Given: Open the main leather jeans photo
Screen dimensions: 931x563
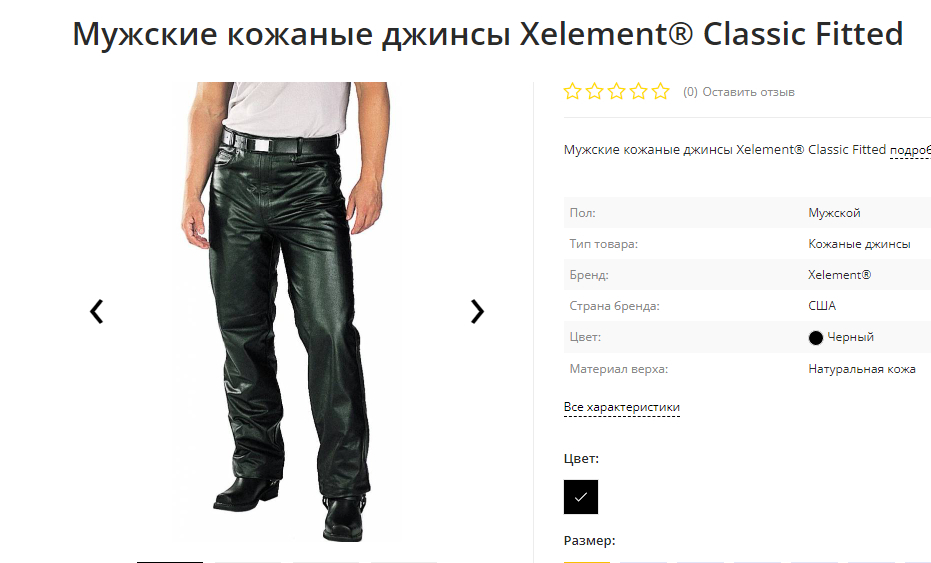Looking at the screenshot, I should (x=287, y=312).
